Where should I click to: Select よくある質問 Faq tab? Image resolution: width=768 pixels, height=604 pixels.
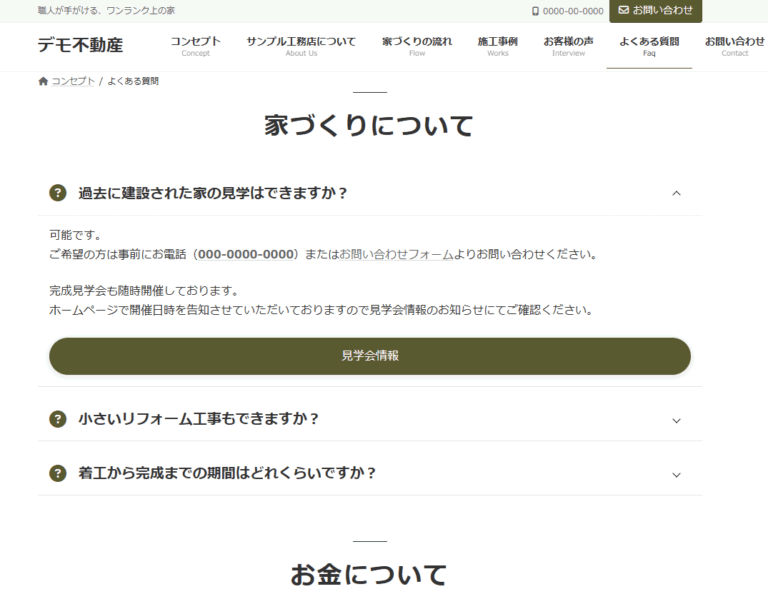pos(649,46)
